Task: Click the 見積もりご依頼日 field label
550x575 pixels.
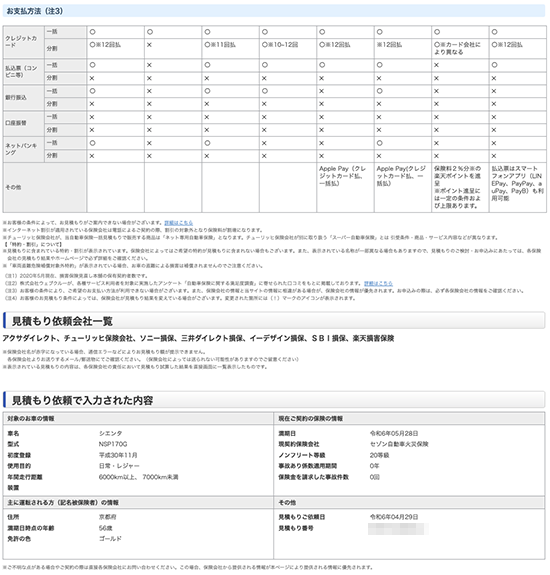Action: click(x=302, y=517)
